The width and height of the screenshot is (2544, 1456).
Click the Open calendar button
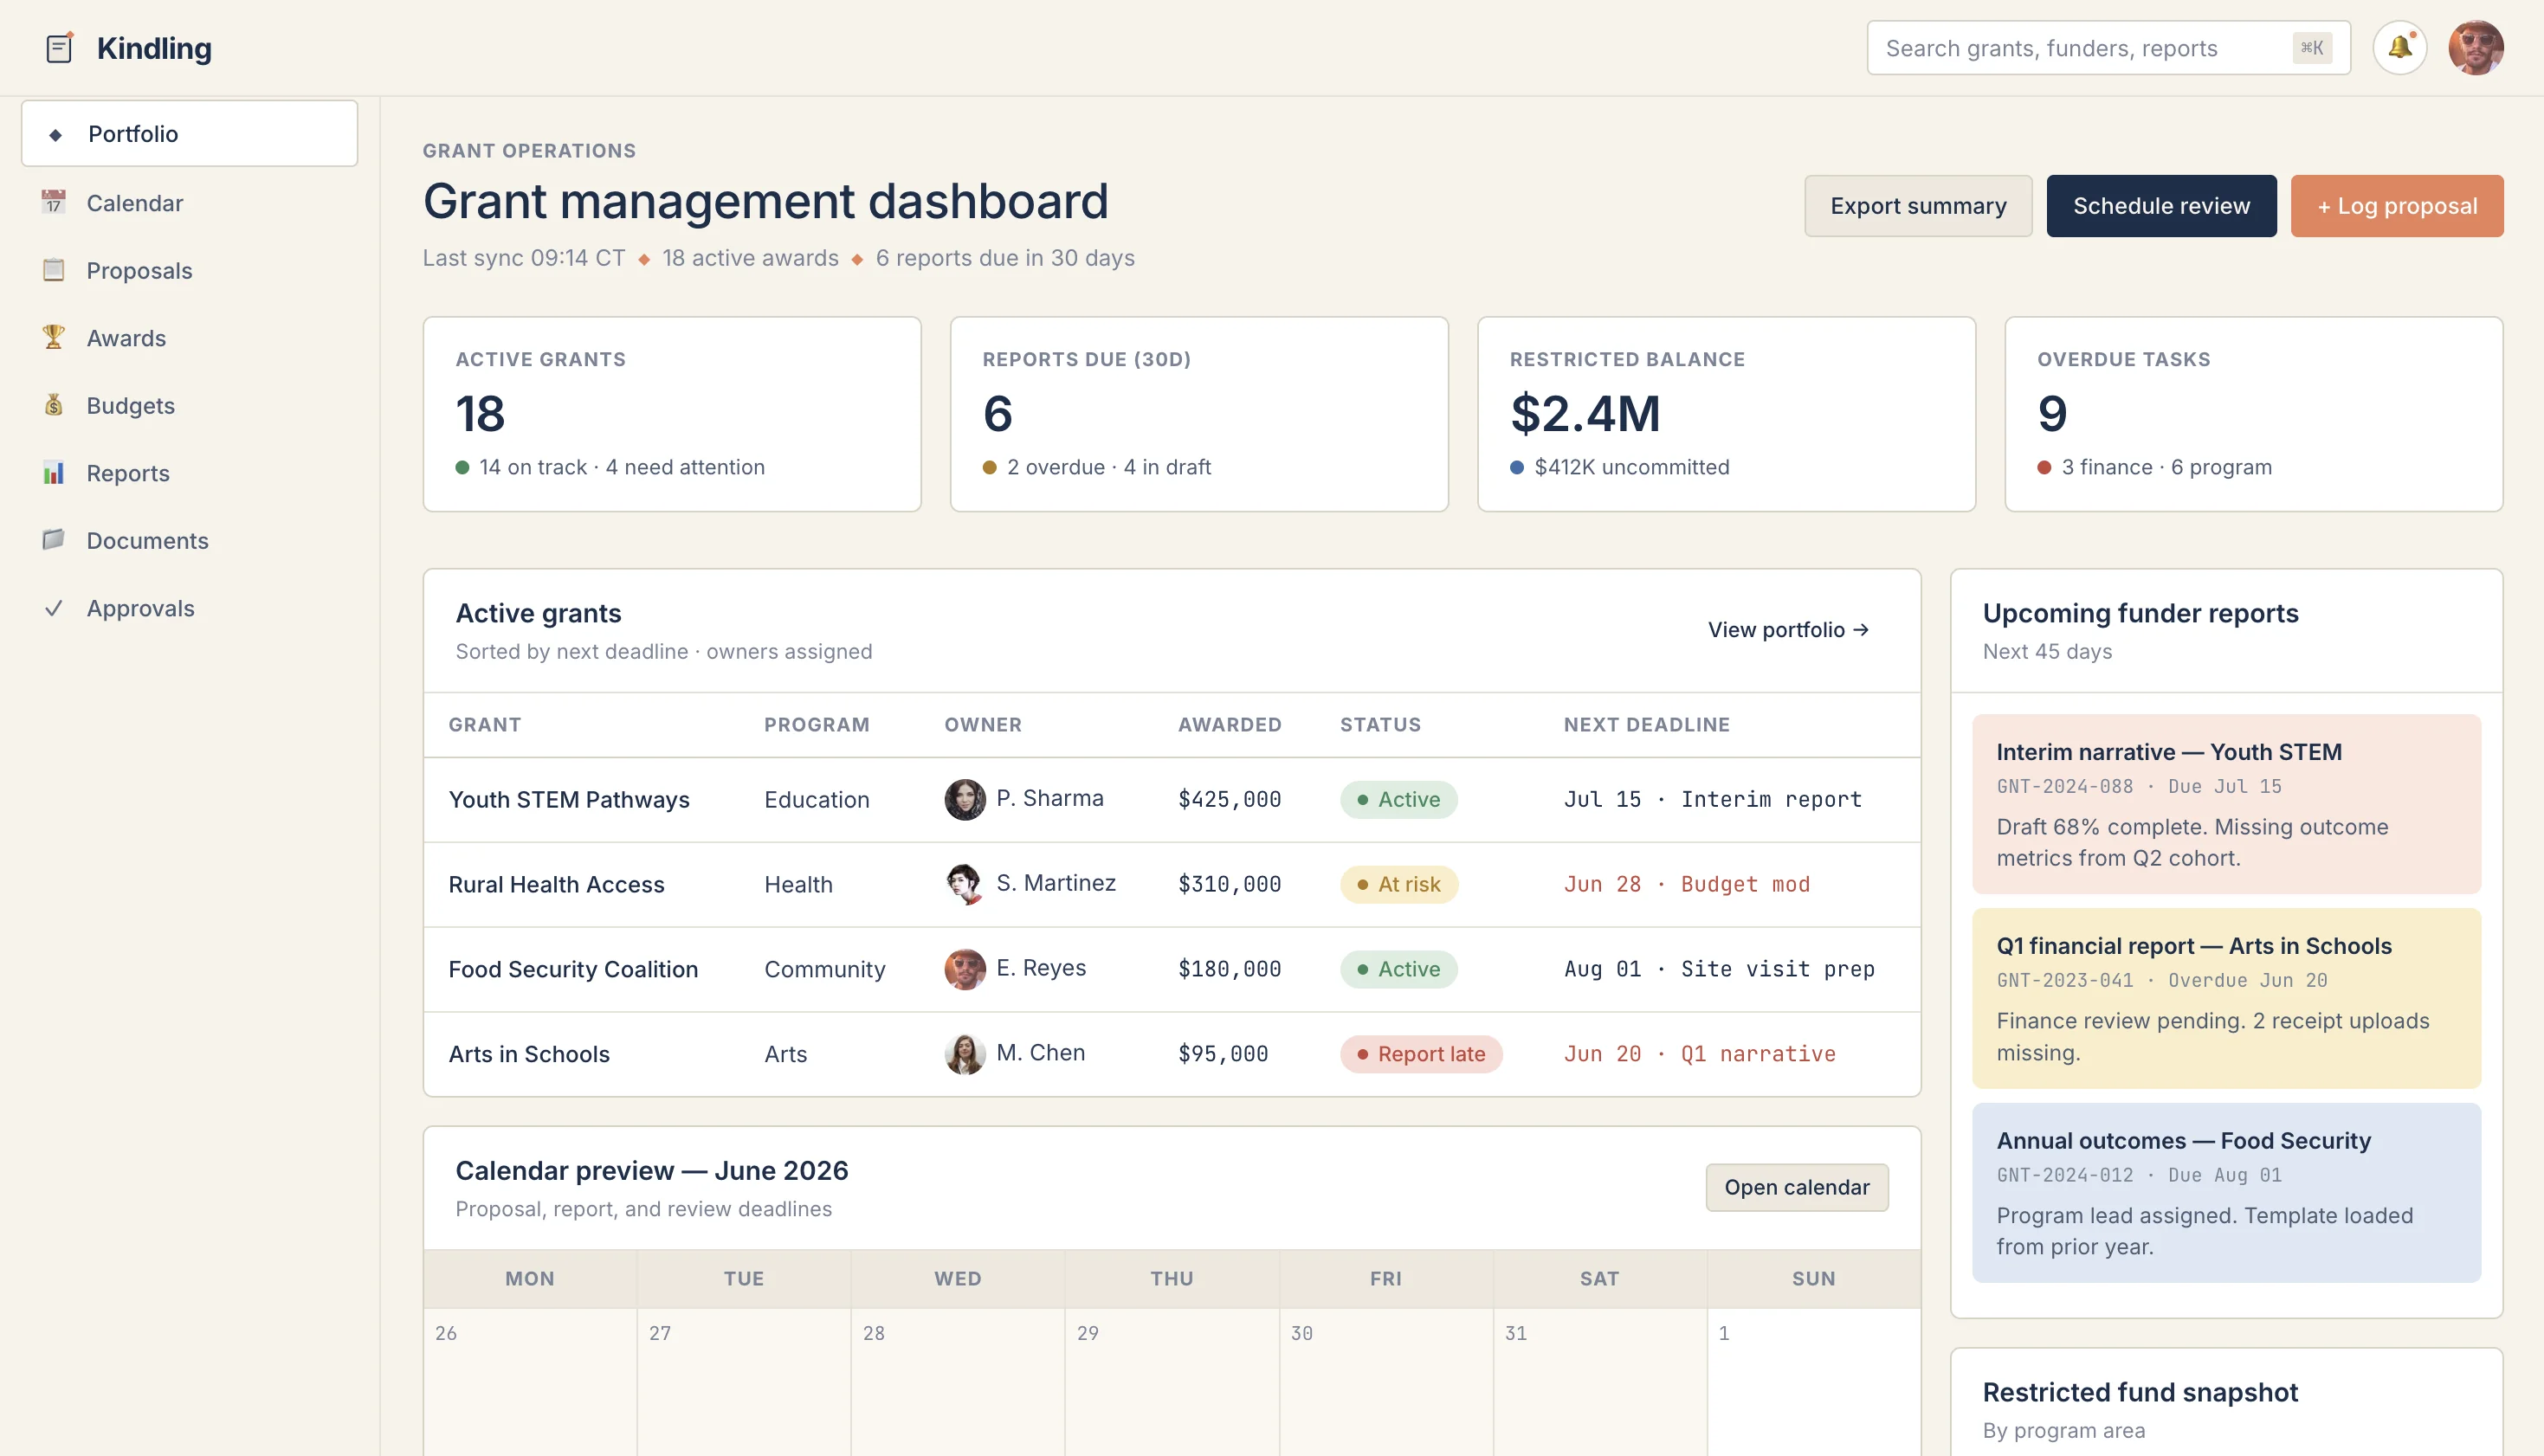point(1796,1186)
